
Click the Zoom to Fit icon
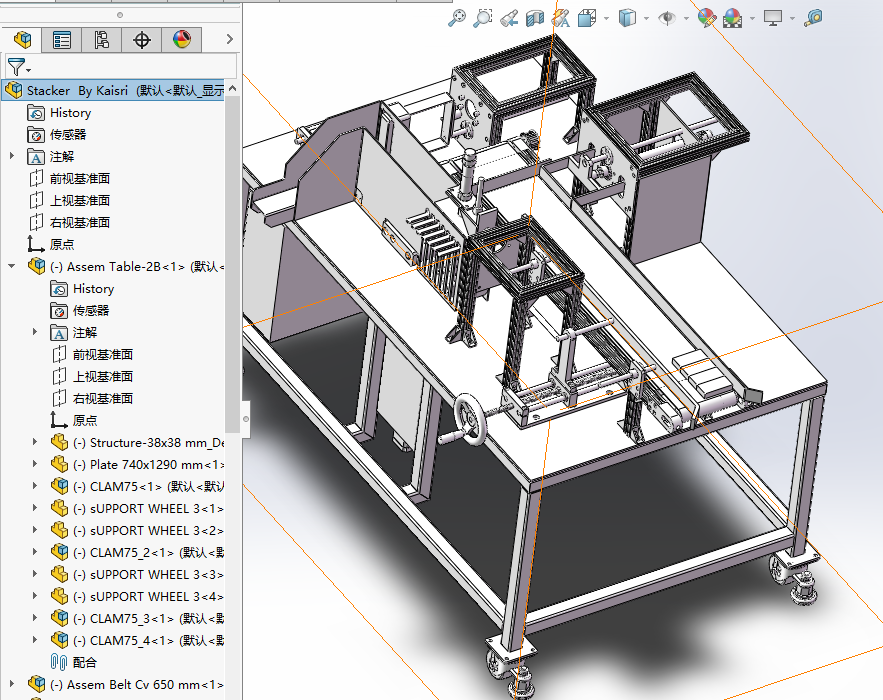click(x=457, y=17)
